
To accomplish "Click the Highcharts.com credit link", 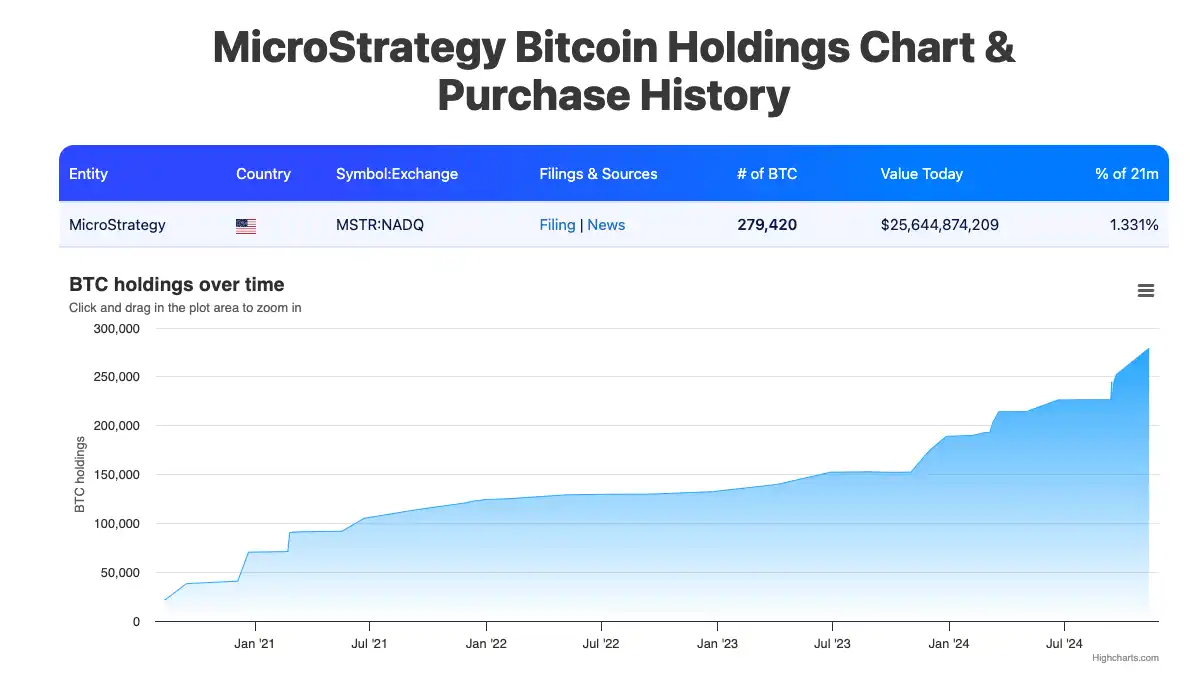I will [x=1125, y=658].
